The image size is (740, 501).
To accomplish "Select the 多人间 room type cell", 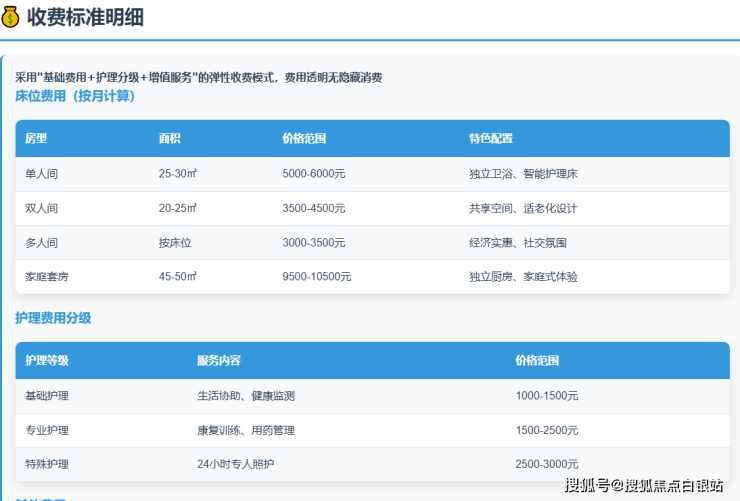I will 42,242.
